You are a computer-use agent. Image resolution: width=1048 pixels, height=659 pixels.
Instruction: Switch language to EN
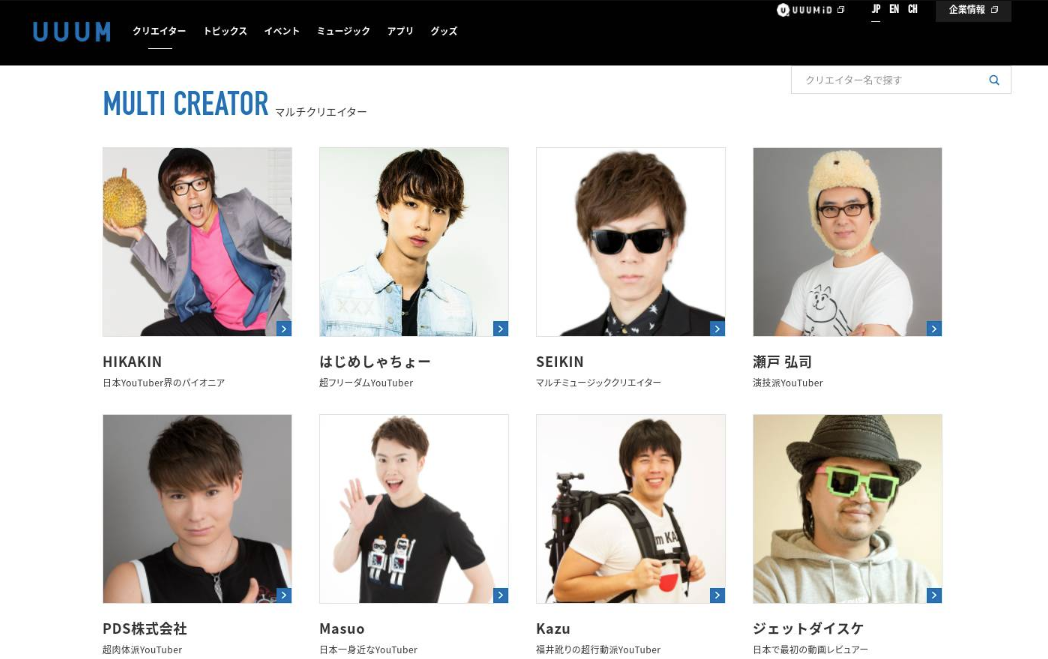click(894, 9)
